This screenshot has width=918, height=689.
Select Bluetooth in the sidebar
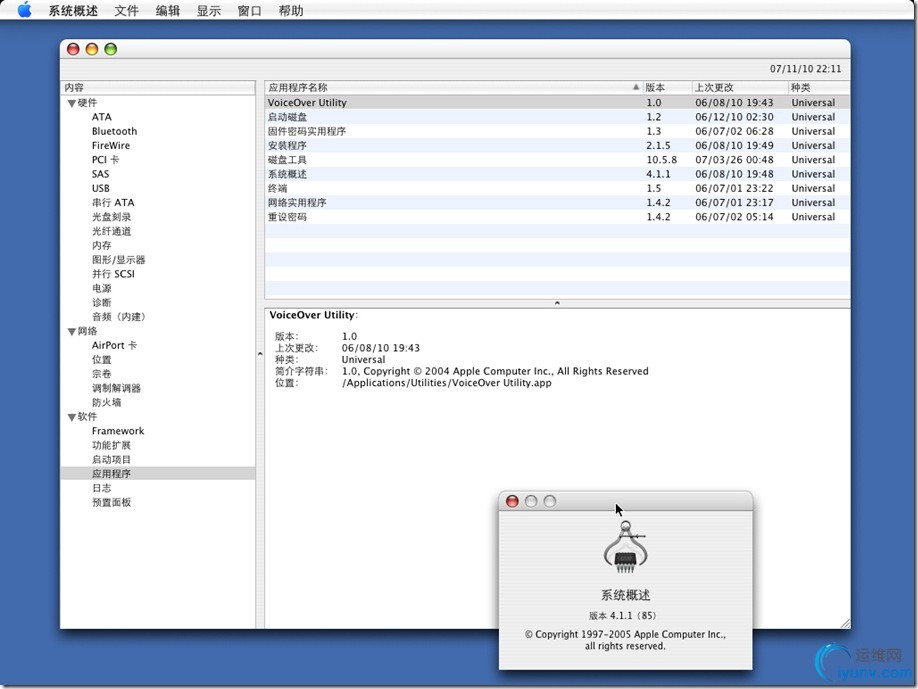point(114,131)
